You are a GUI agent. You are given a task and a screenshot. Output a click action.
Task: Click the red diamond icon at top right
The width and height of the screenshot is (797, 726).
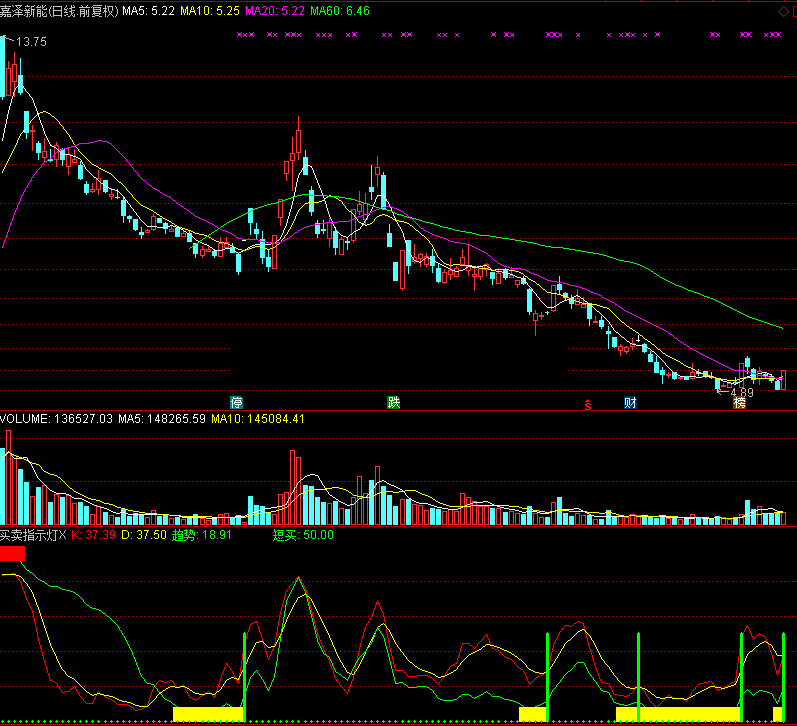tap(783, 11)
